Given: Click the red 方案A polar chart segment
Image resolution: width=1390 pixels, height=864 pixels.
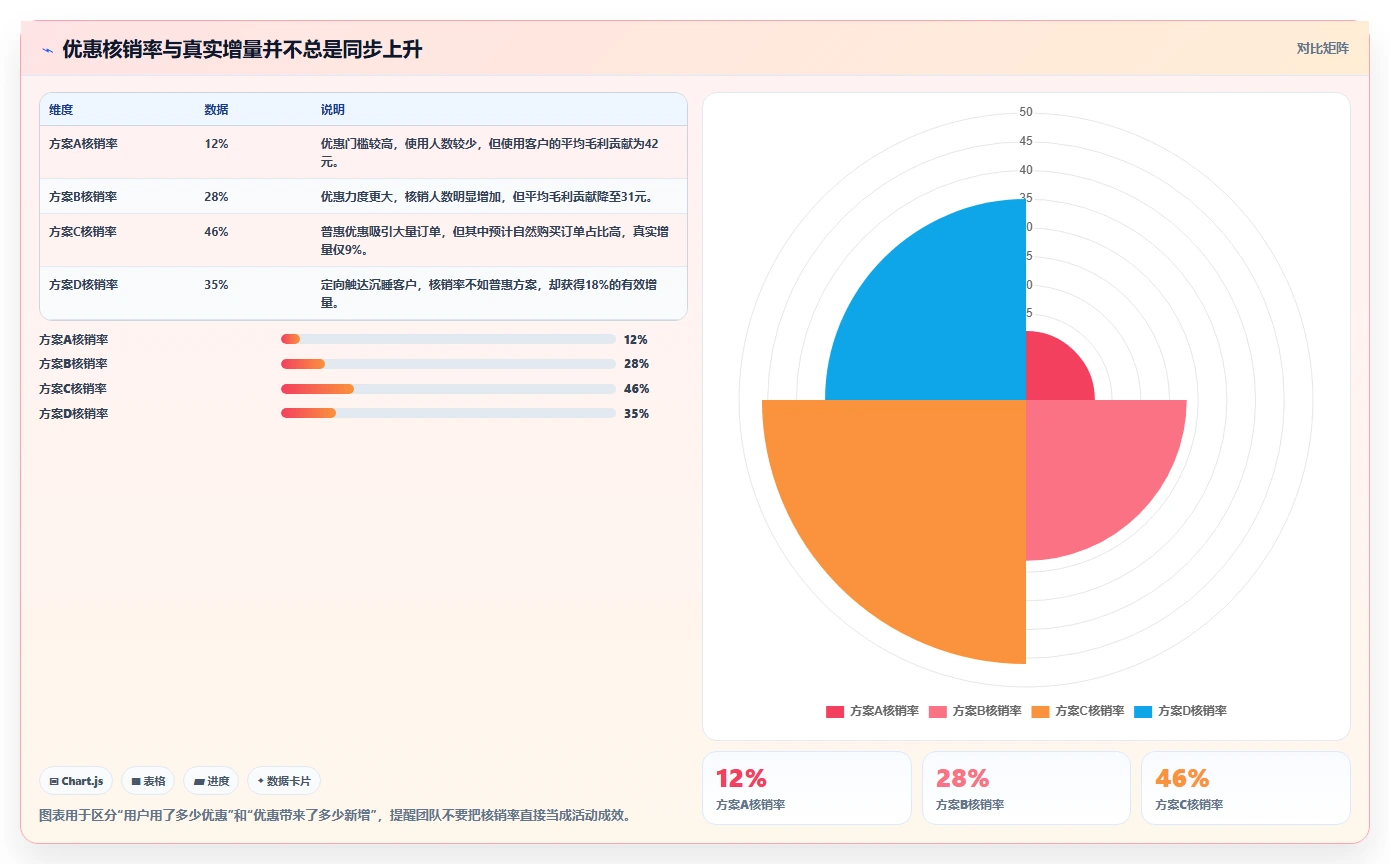Looking at the screenshot, I should 1052,372.
